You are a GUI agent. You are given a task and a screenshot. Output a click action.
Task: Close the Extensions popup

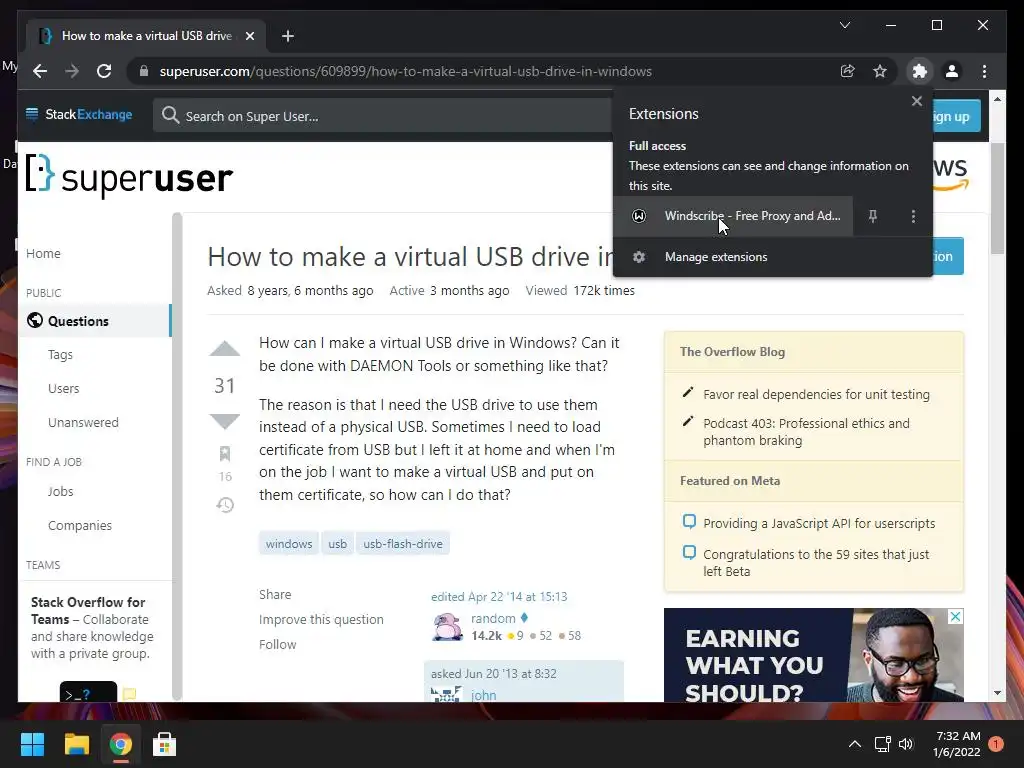tap(917, 101)
